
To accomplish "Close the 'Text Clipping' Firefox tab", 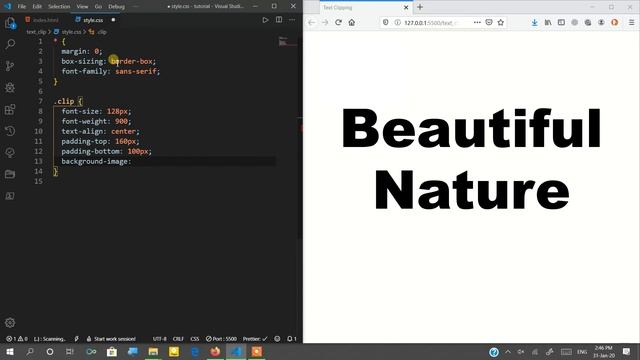I will tap(406, 7).
